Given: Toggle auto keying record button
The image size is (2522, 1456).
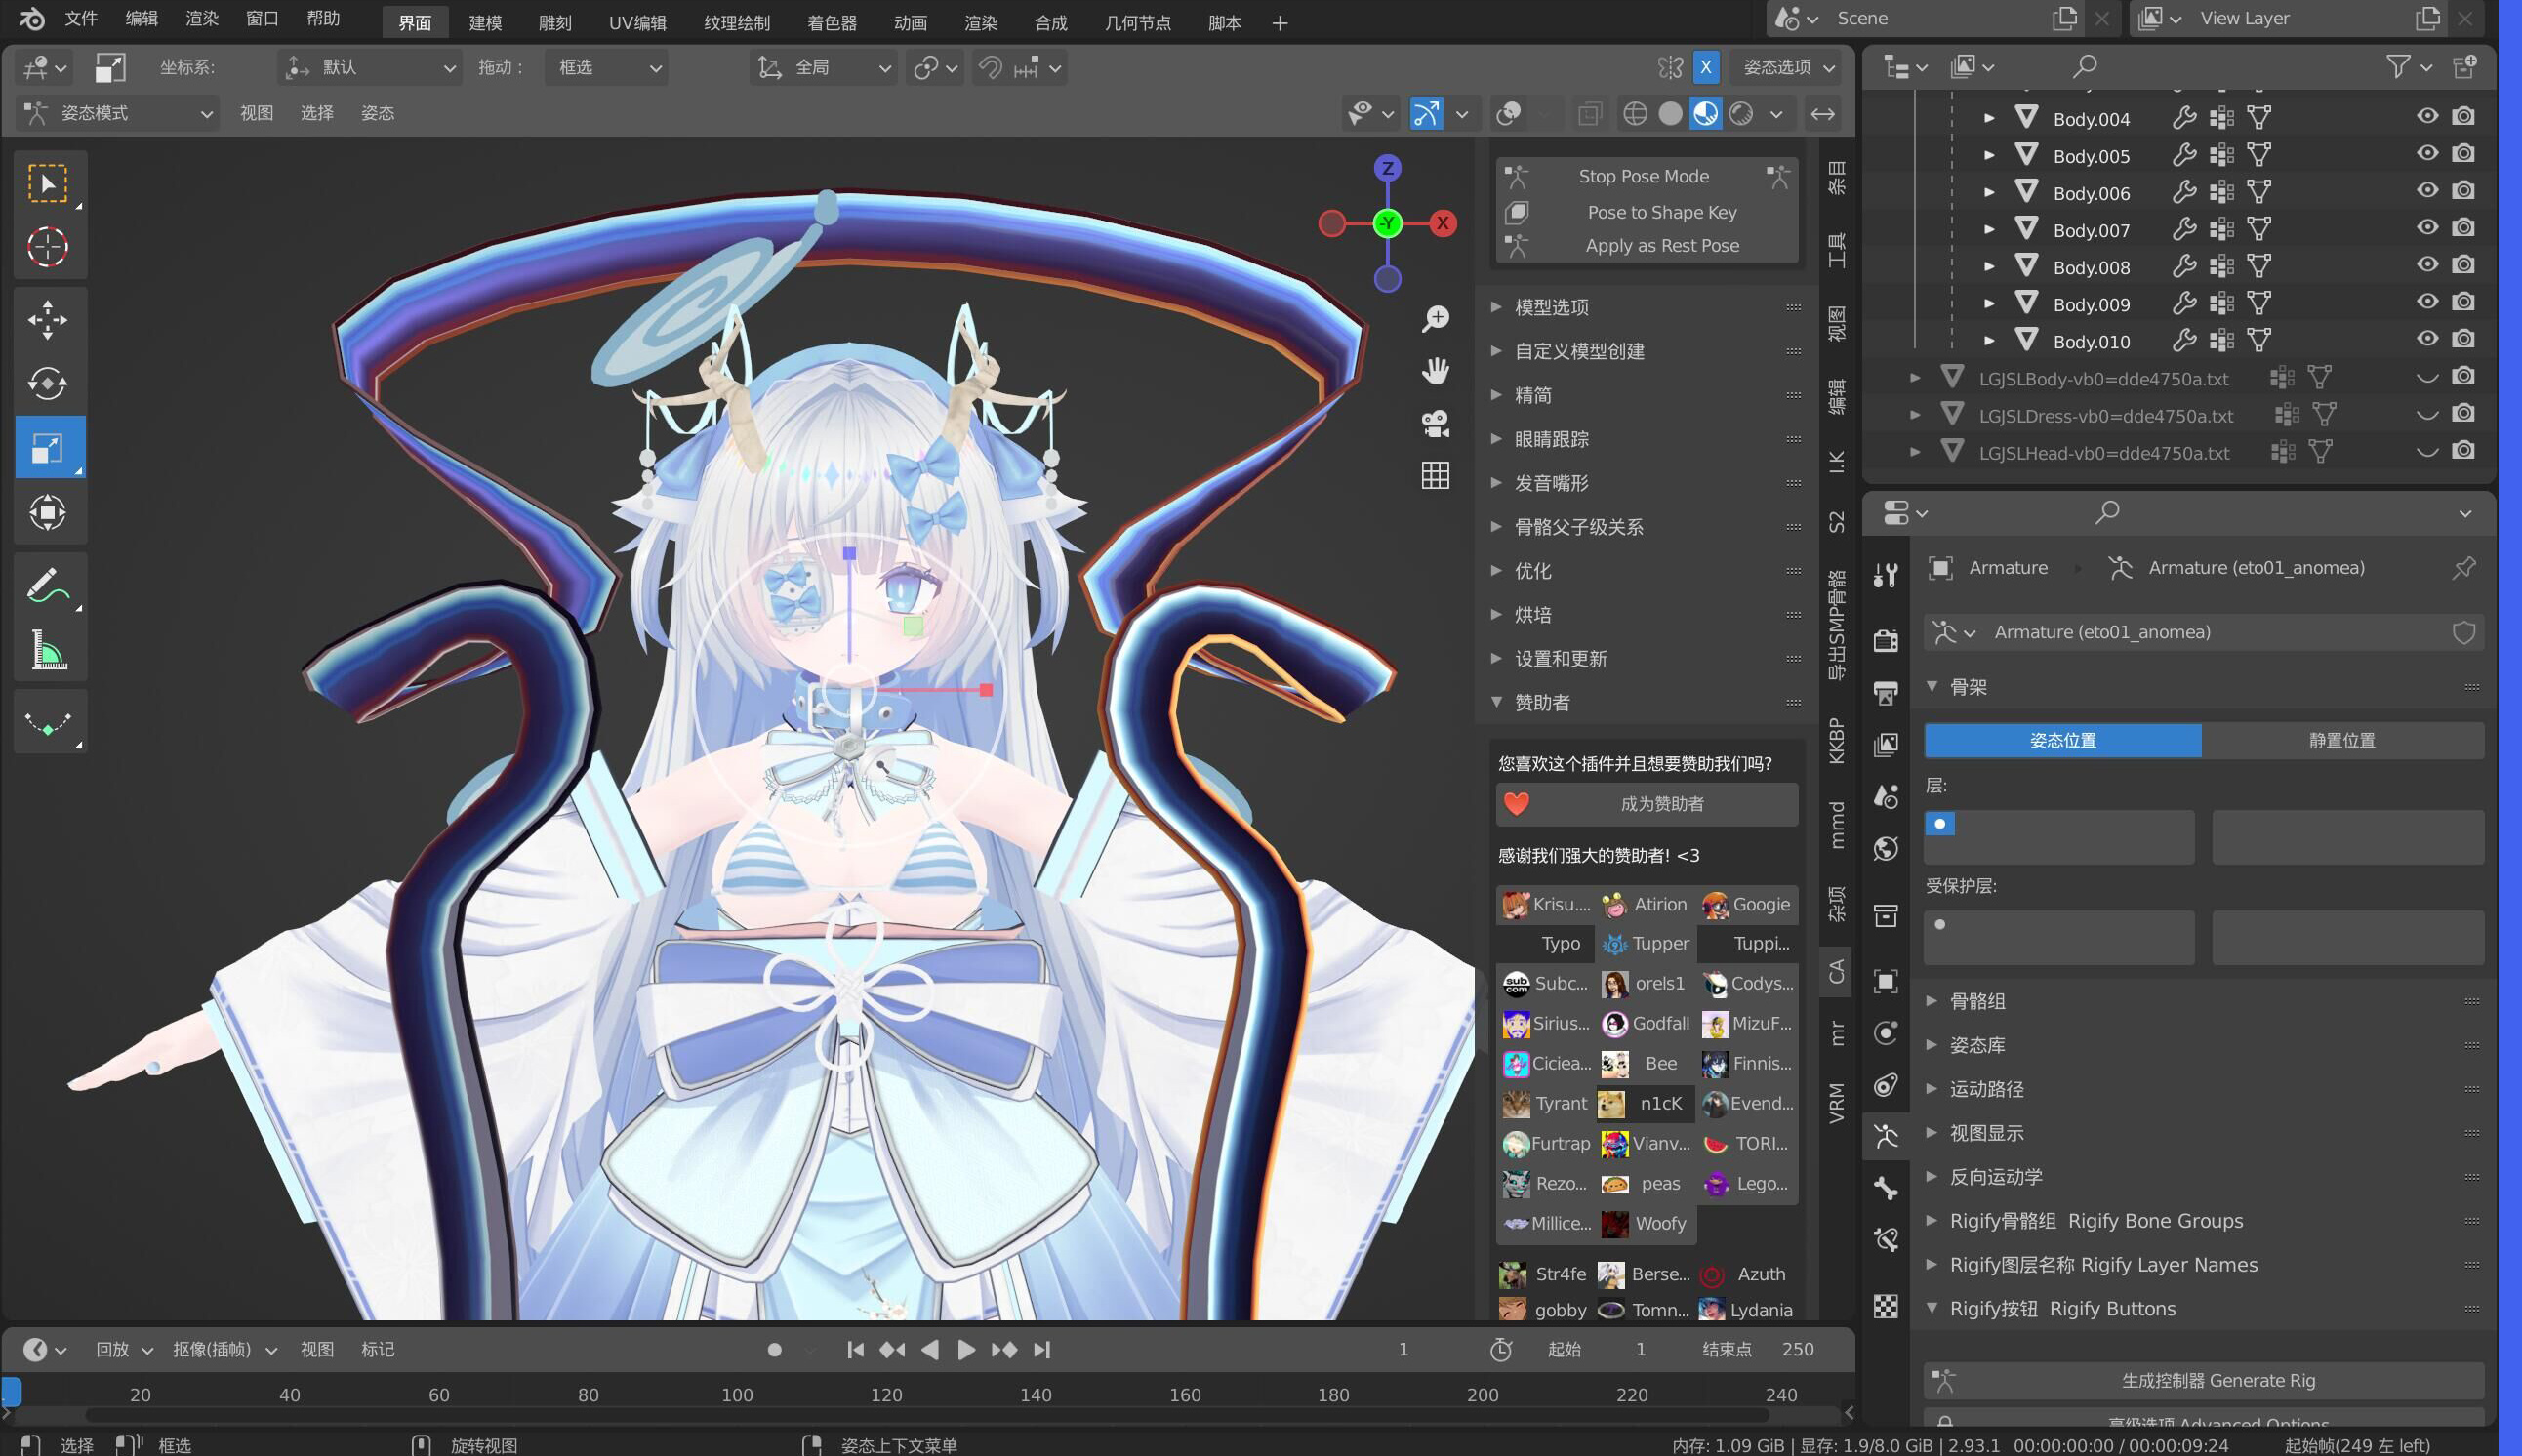Looking at the screenshot, I should (774, 1350).
